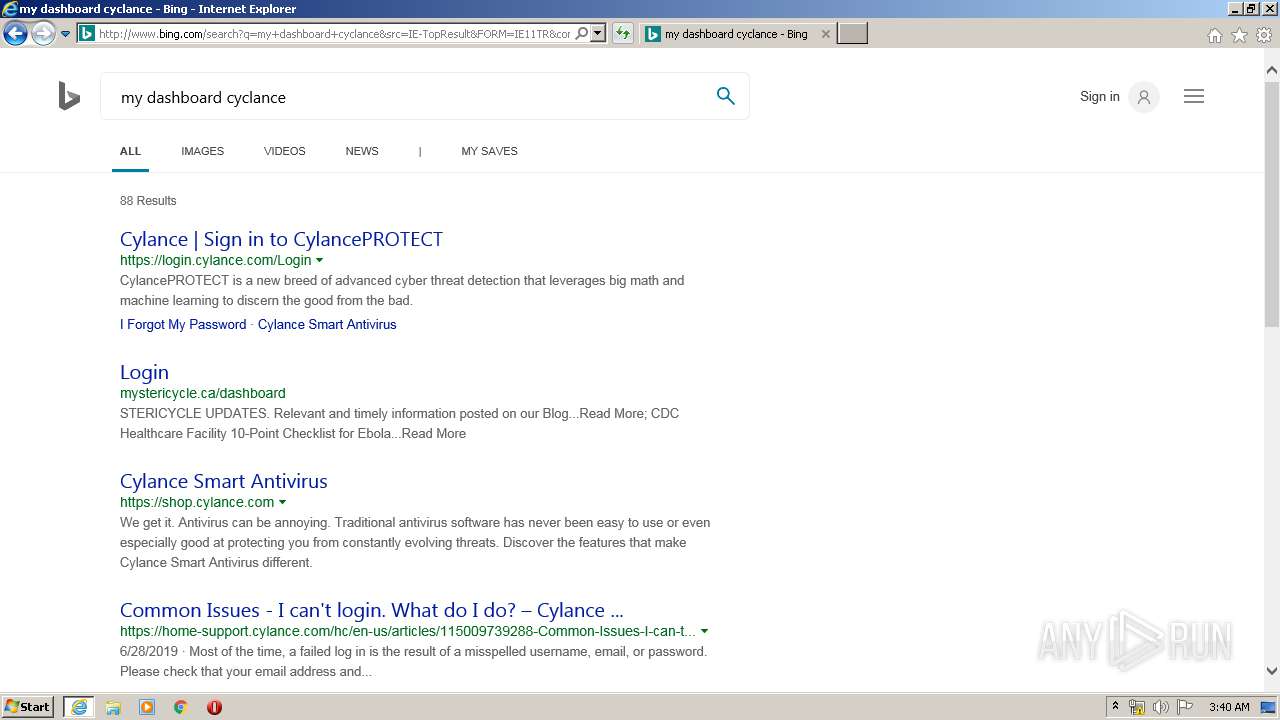Click the Bing logo icon
Screen dimensions: 1280x720
tap(69, 97)
